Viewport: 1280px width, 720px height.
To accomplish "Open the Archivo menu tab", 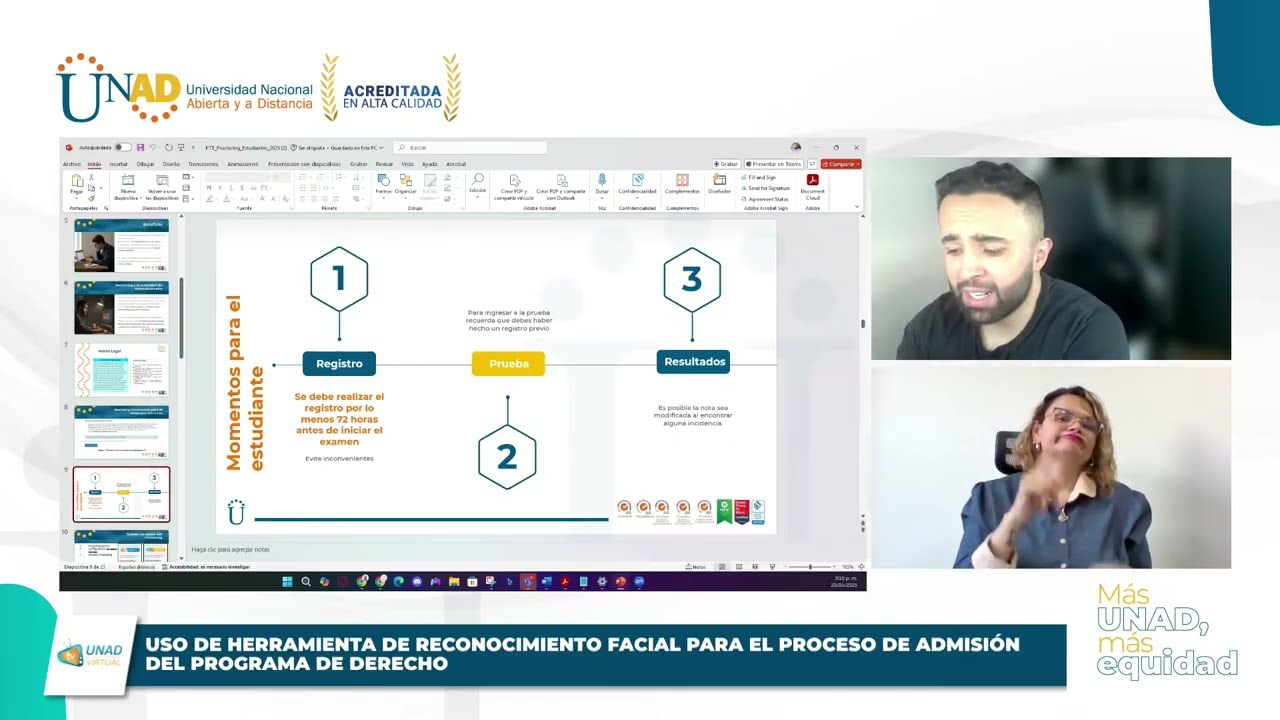I will click(71, 164).
